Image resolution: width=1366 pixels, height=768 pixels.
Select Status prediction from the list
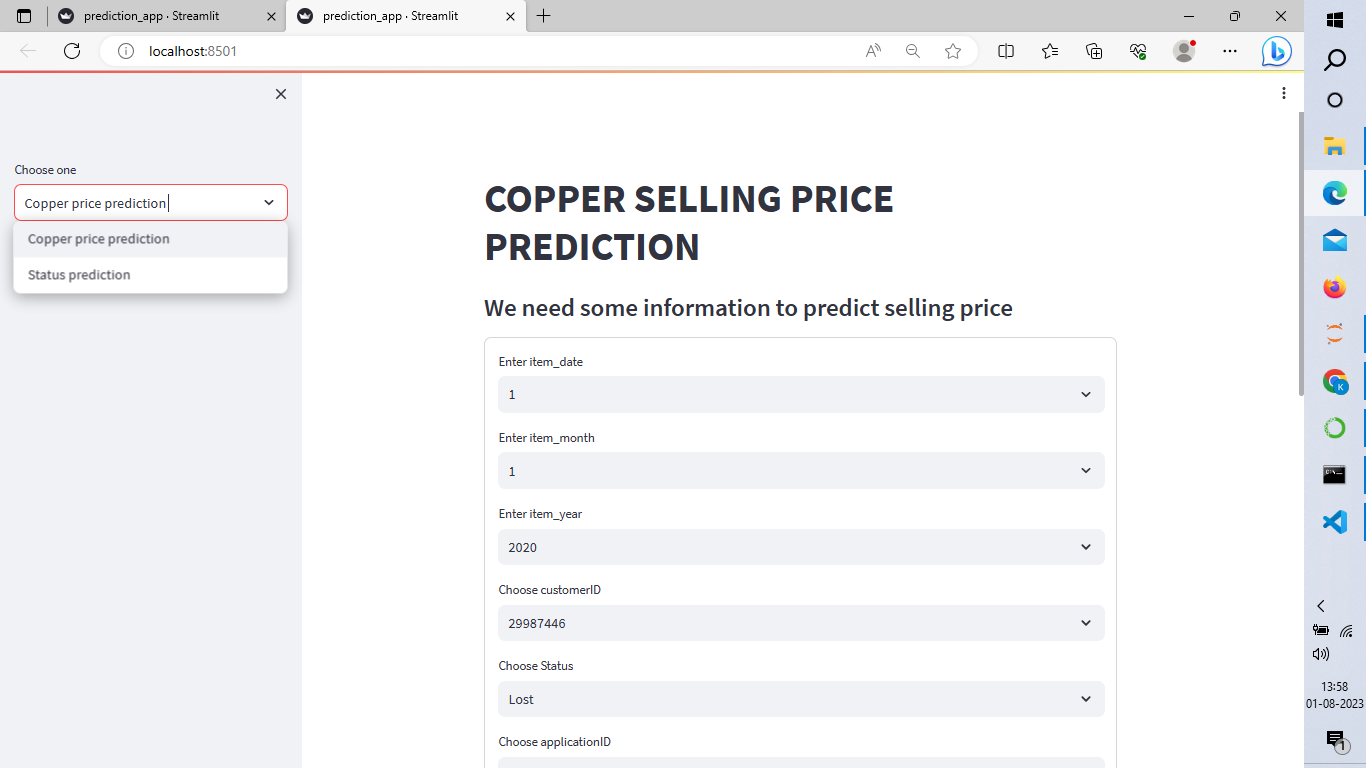click(81, 274)
